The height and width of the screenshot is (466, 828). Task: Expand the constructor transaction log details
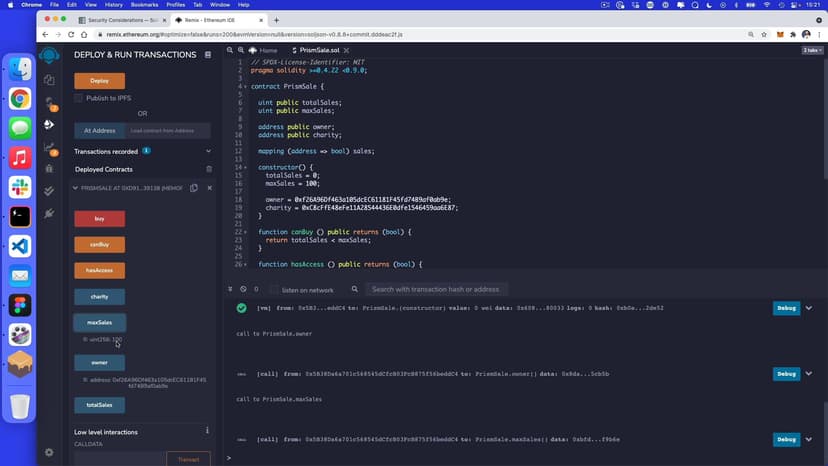point(808,308)
